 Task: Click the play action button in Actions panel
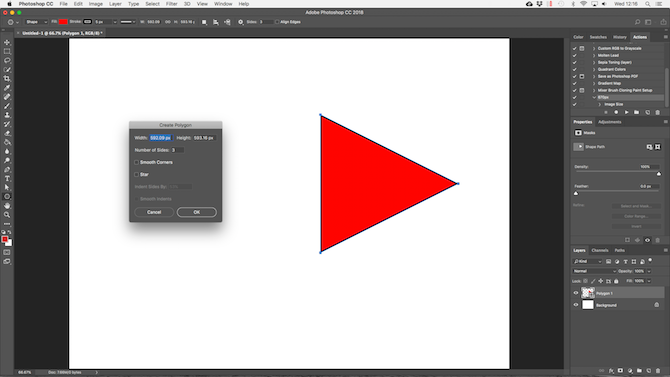[626, 112]
